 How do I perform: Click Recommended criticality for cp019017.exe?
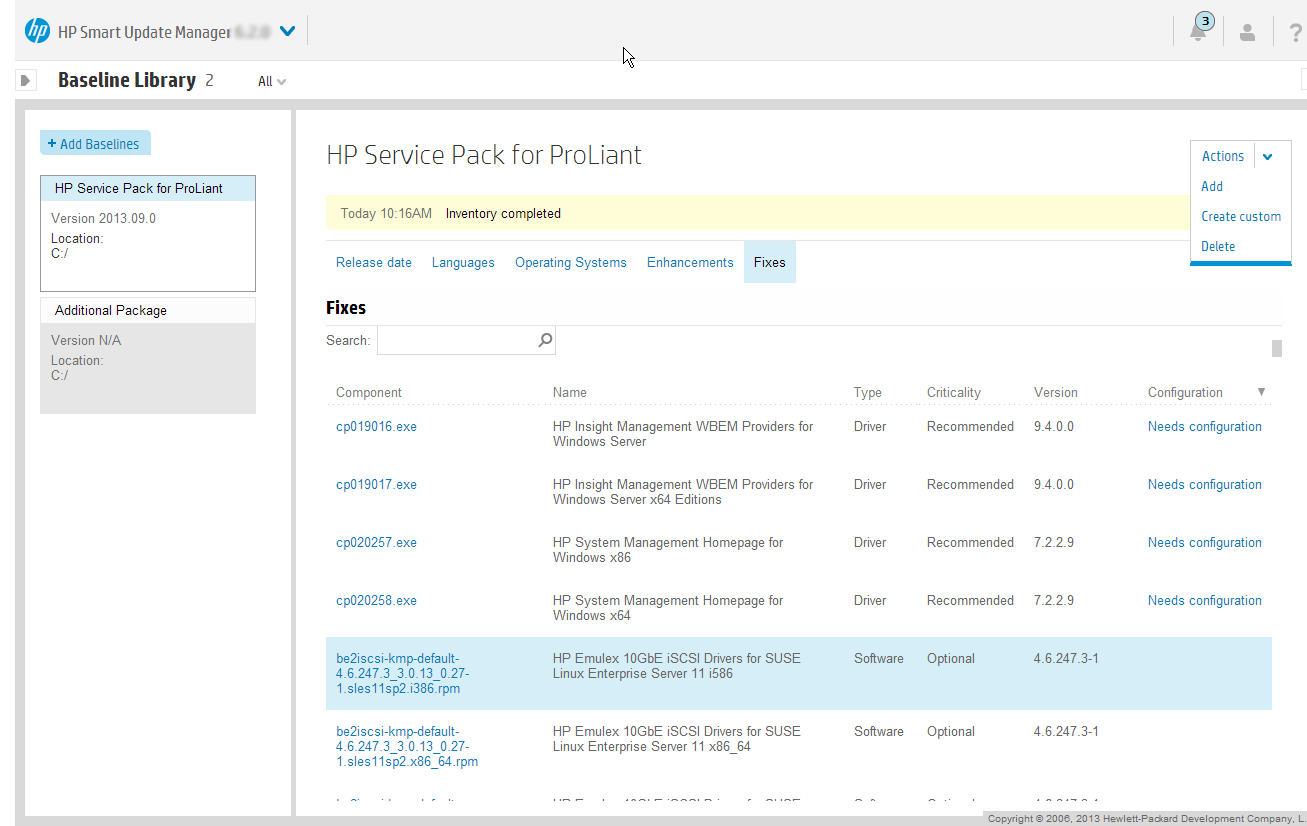(x=970, y=484)
